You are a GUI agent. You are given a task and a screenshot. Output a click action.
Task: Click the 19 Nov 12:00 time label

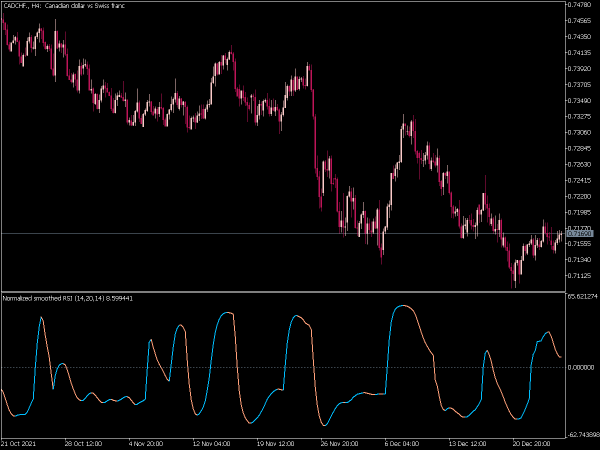(x=276, y=443)
